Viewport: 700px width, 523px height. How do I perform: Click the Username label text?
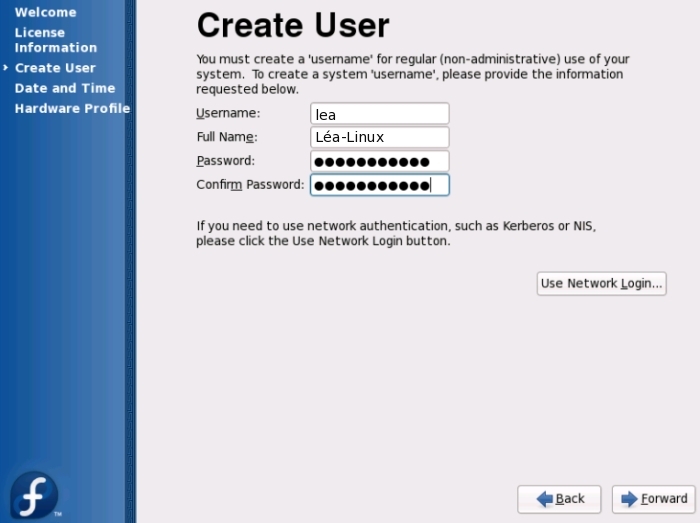[x=228, y=113]
